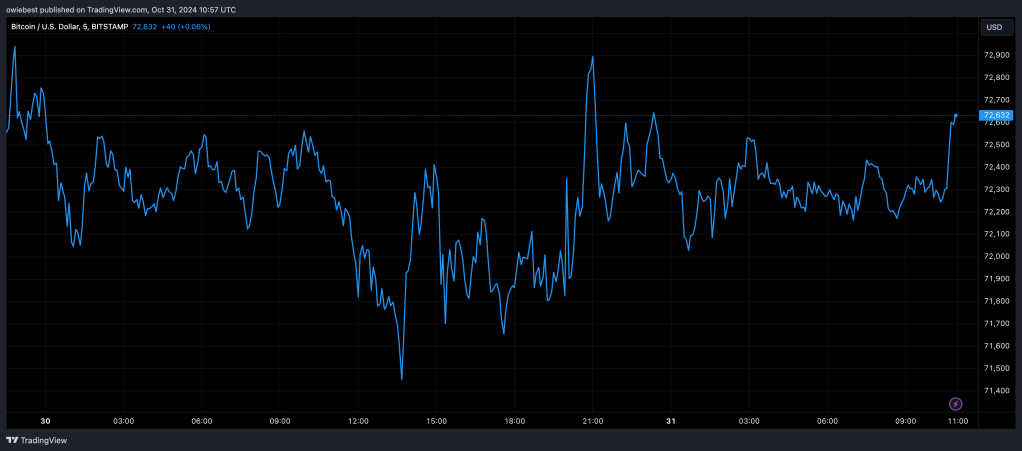Screen dimensions: 1022x451
Task: Click the 11:00 time axis label
Action: [957, 422]
